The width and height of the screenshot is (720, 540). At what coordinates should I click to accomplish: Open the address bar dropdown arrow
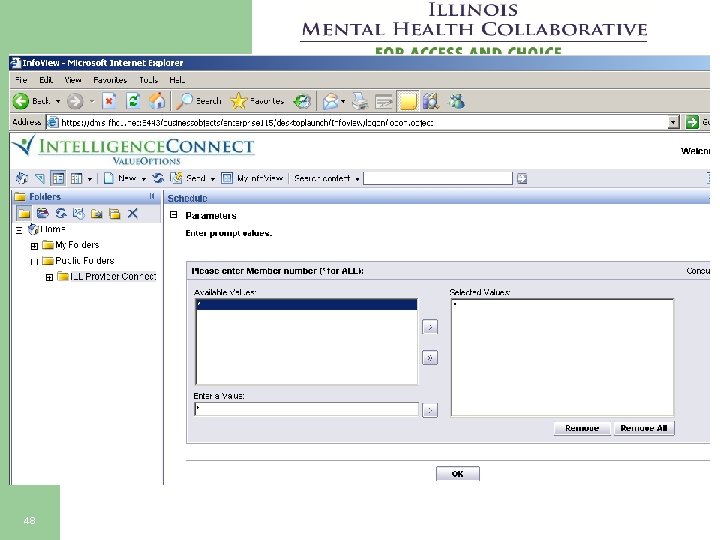[x=673, y=122]
